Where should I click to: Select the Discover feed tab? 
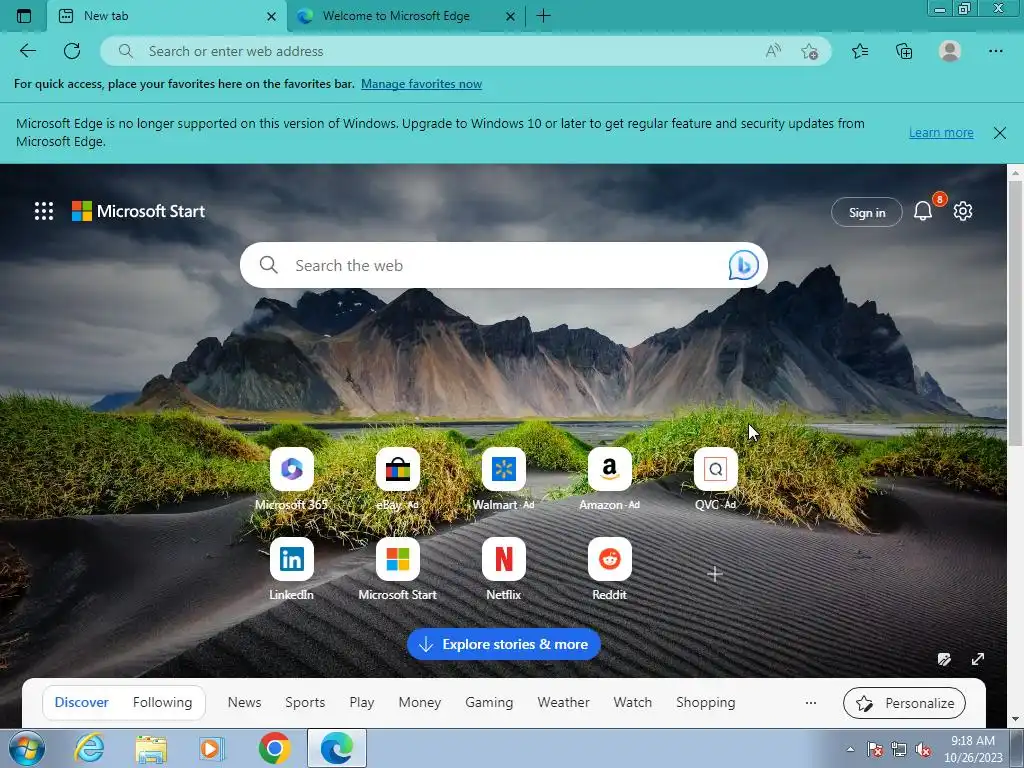tap(82, 703)
